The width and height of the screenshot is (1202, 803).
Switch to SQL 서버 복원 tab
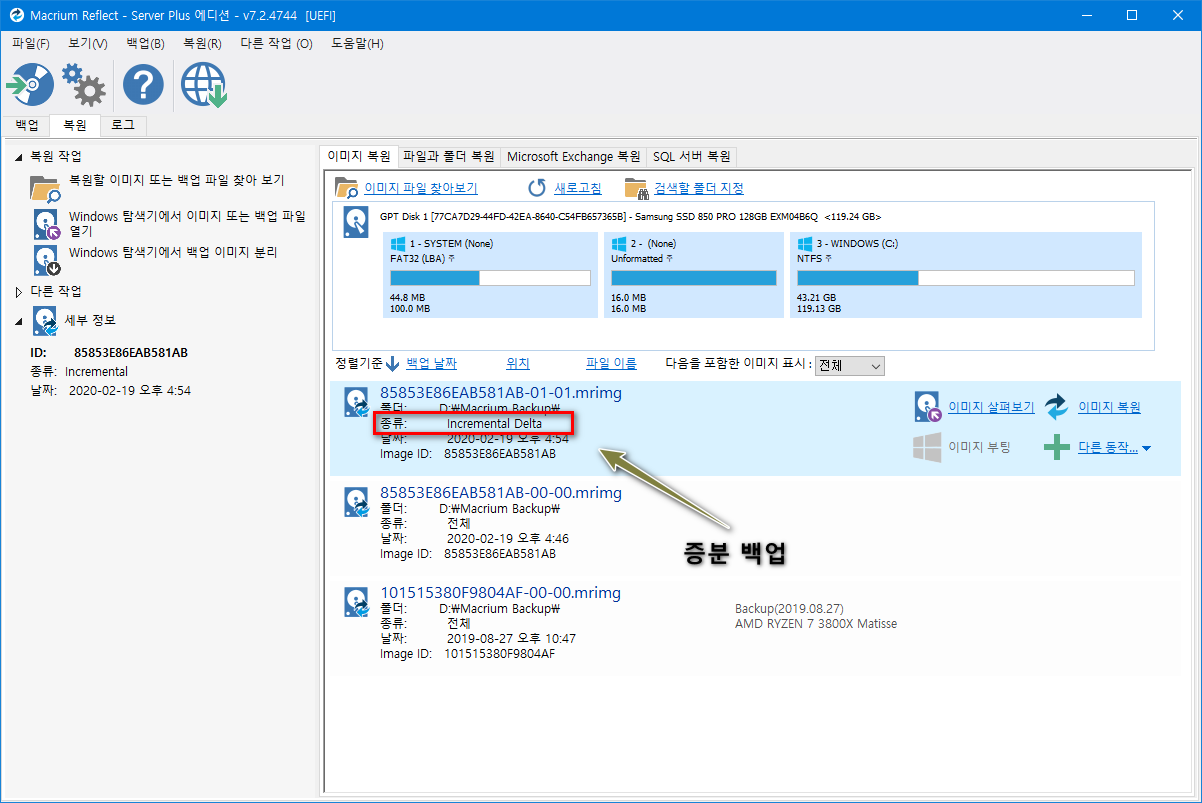click(692, 157)
